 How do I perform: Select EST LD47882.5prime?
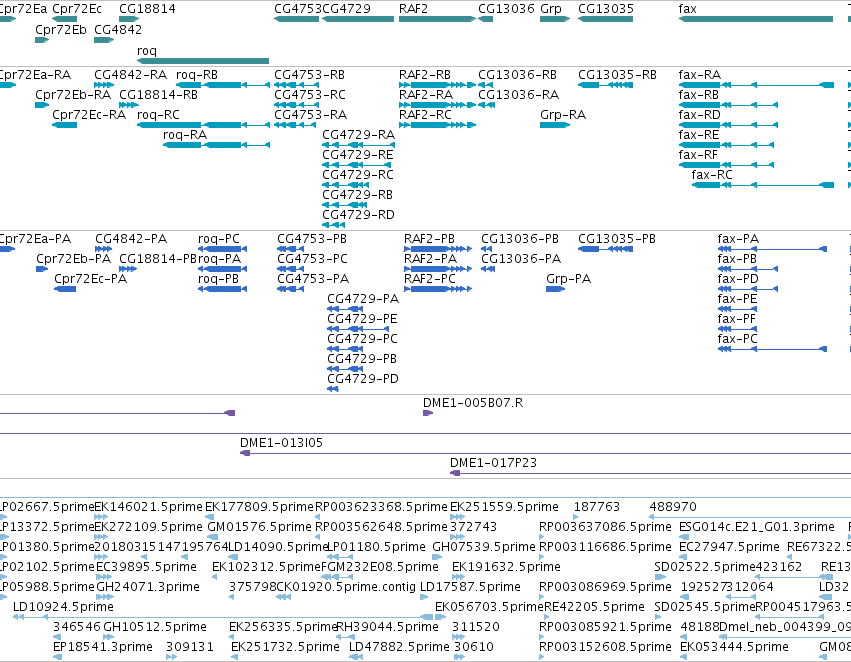coord(399,647)
